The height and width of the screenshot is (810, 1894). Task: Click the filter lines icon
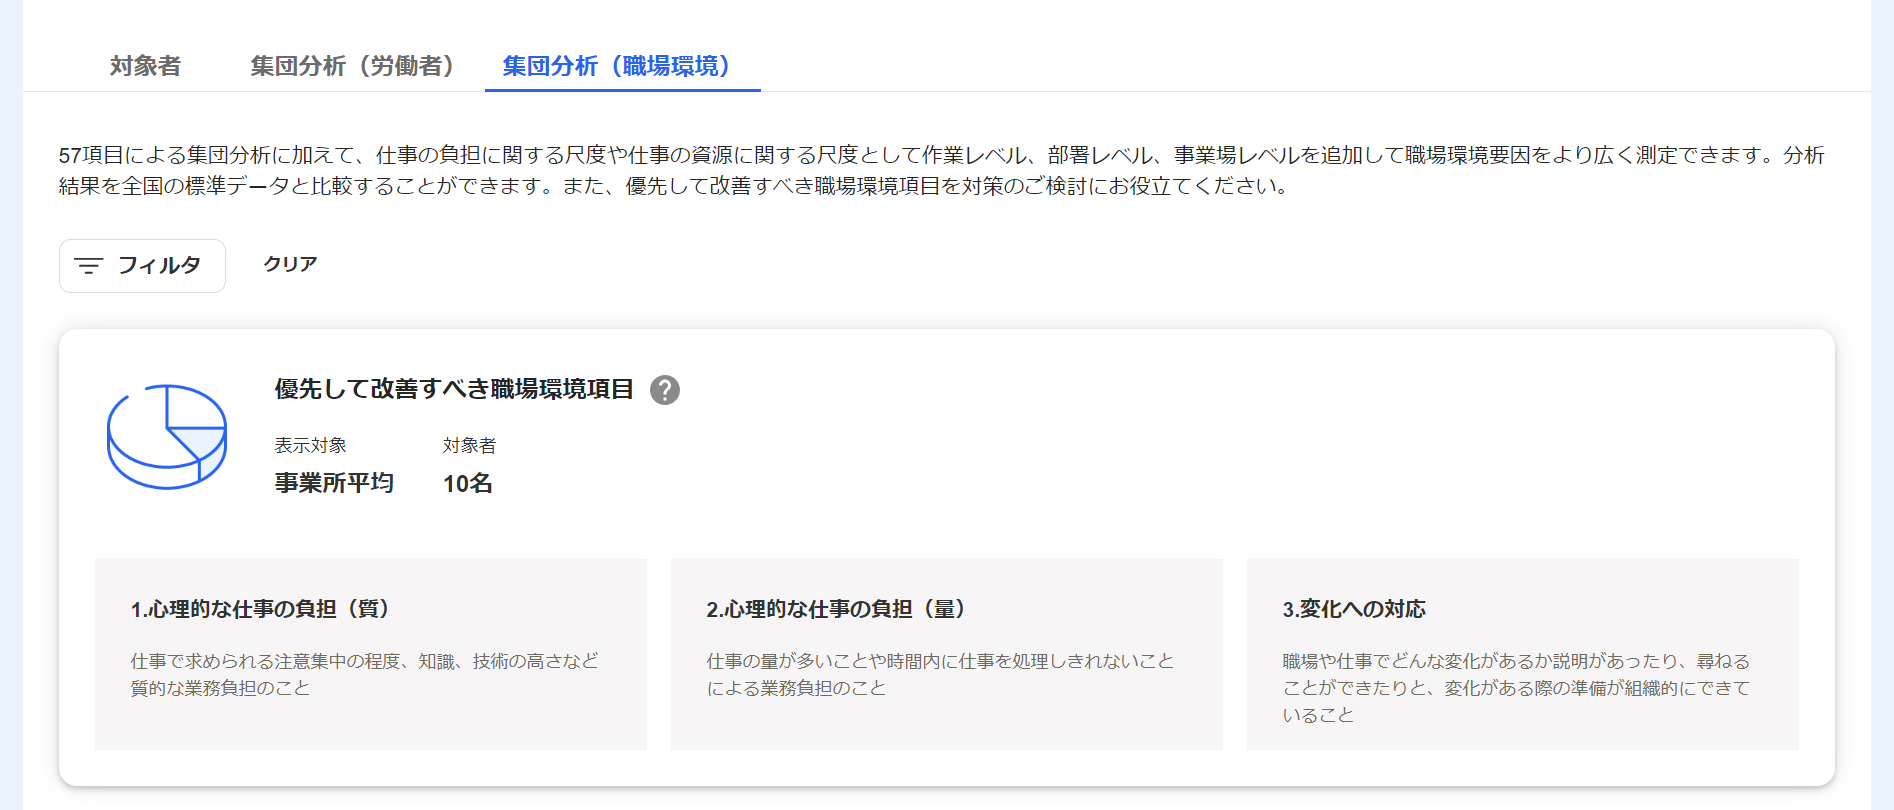click(x=89, y=266)
